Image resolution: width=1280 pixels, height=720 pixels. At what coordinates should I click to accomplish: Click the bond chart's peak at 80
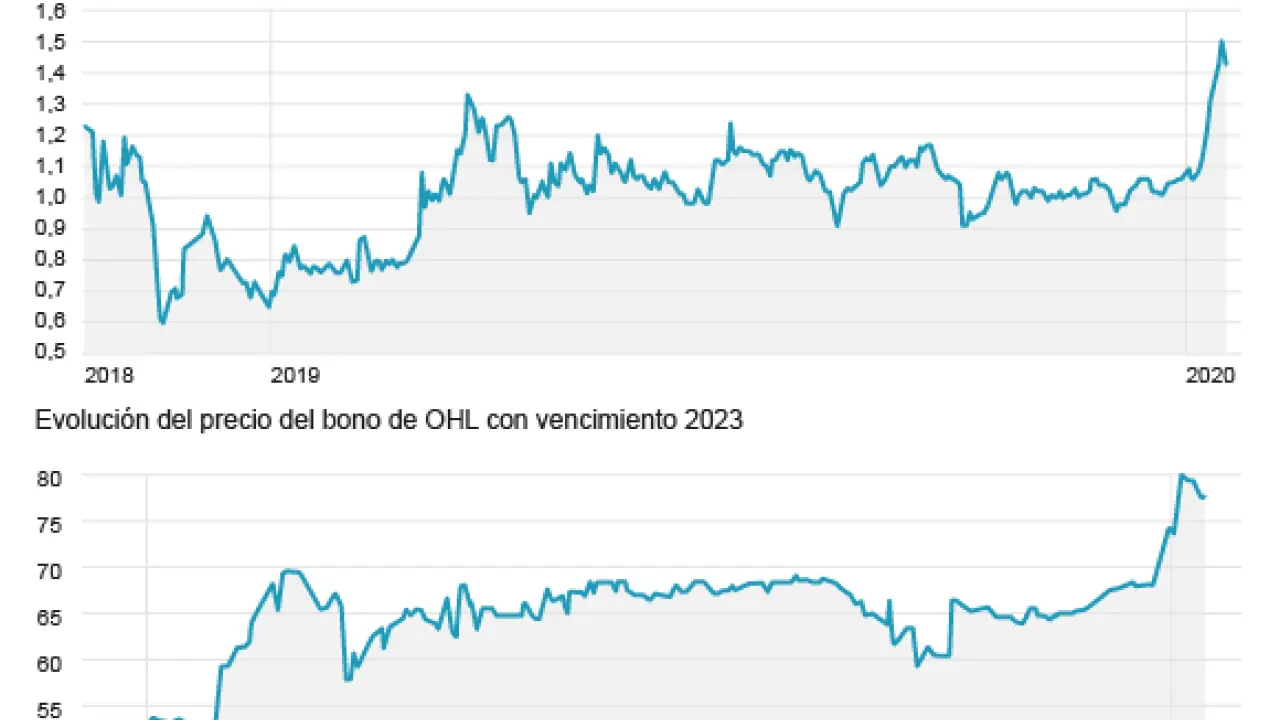1181,476
